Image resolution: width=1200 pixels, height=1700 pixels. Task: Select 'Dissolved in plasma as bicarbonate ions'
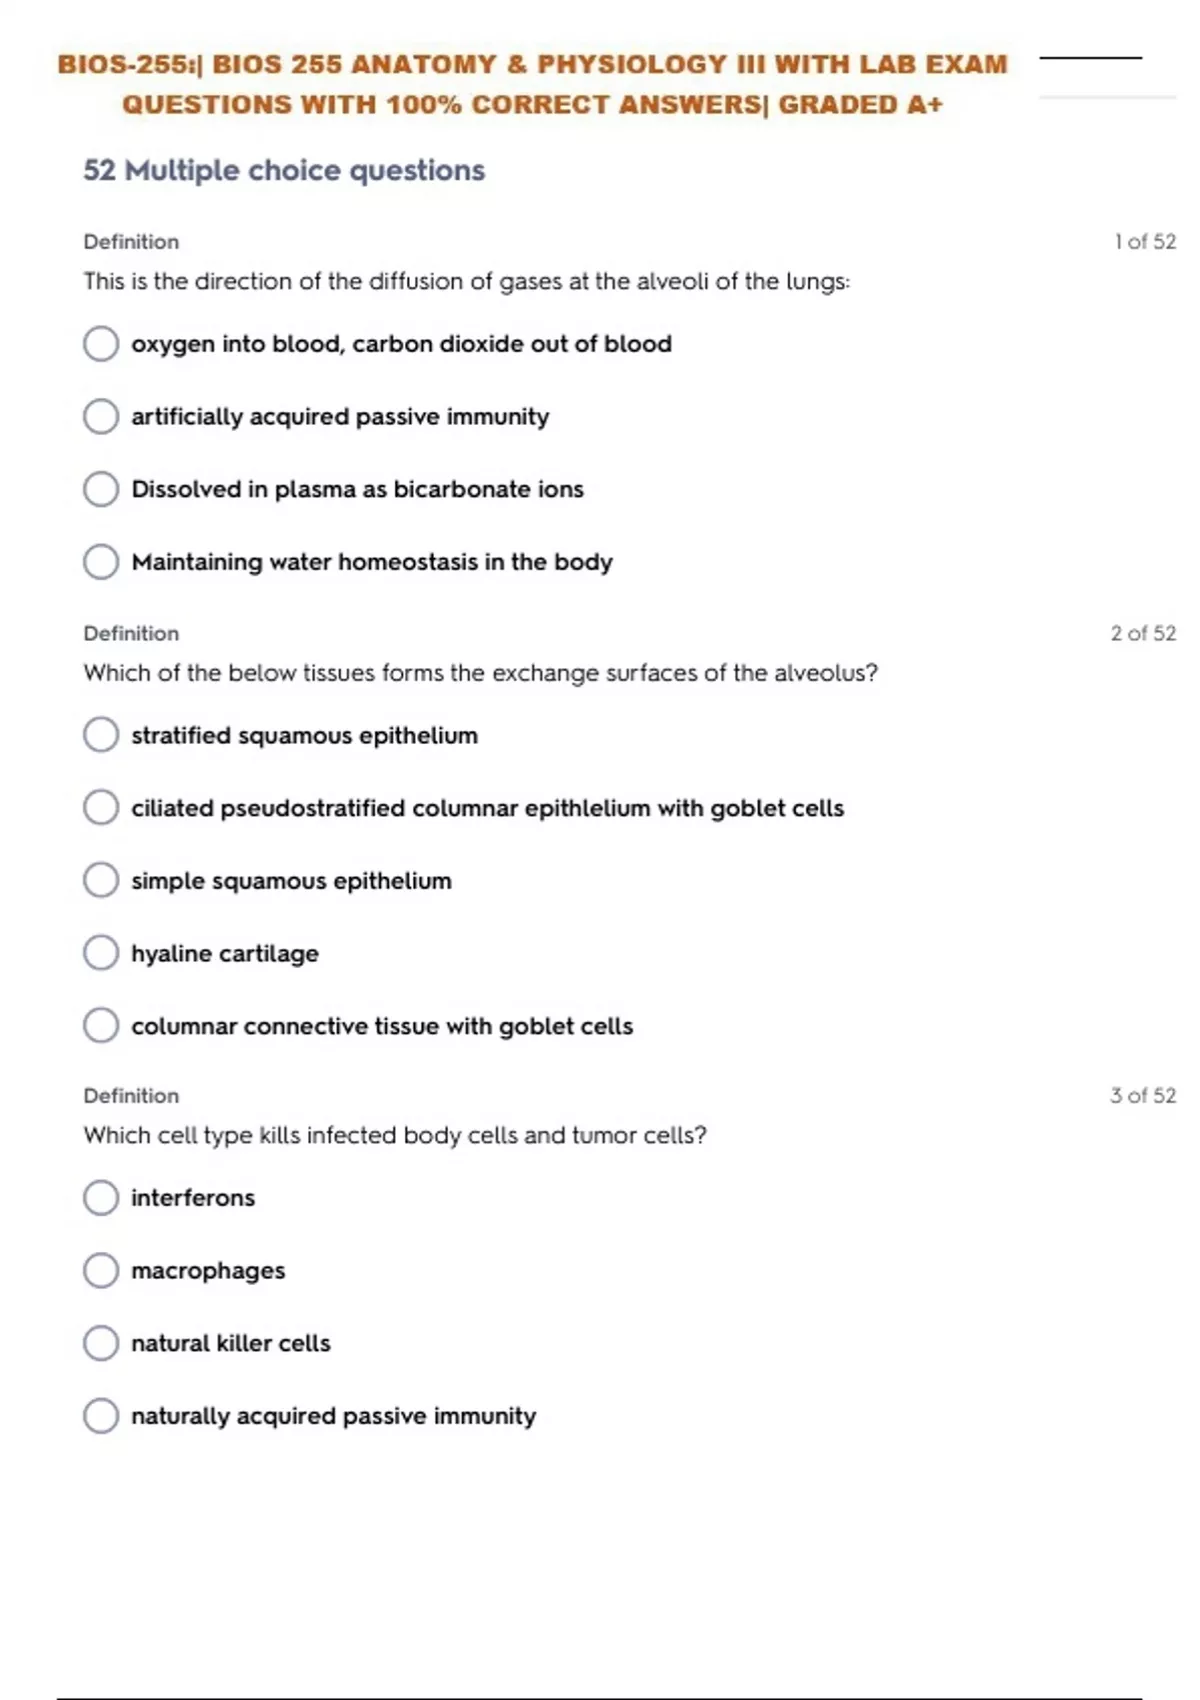pos(101,490)
